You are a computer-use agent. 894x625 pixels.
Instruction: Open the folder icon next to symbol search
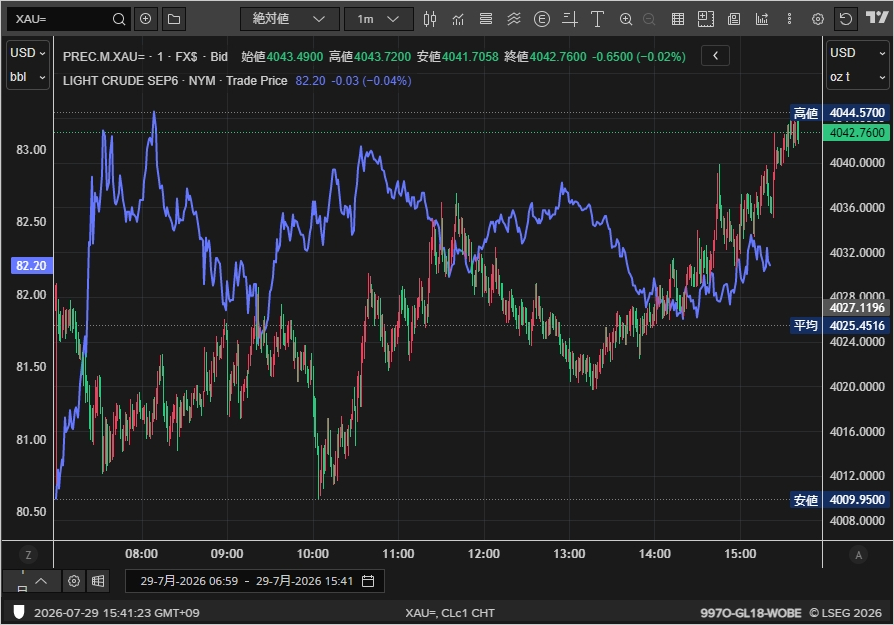[x=174, y=19]
